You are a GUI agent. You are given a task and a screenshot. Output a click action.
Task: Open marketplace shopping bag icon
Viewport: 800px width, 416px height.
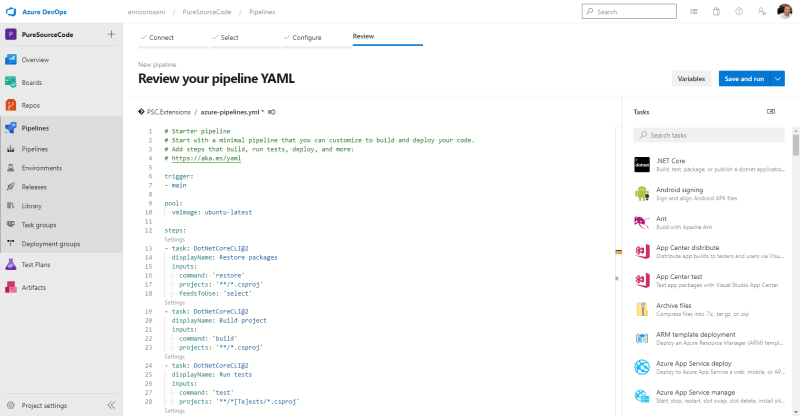point(716,11)
